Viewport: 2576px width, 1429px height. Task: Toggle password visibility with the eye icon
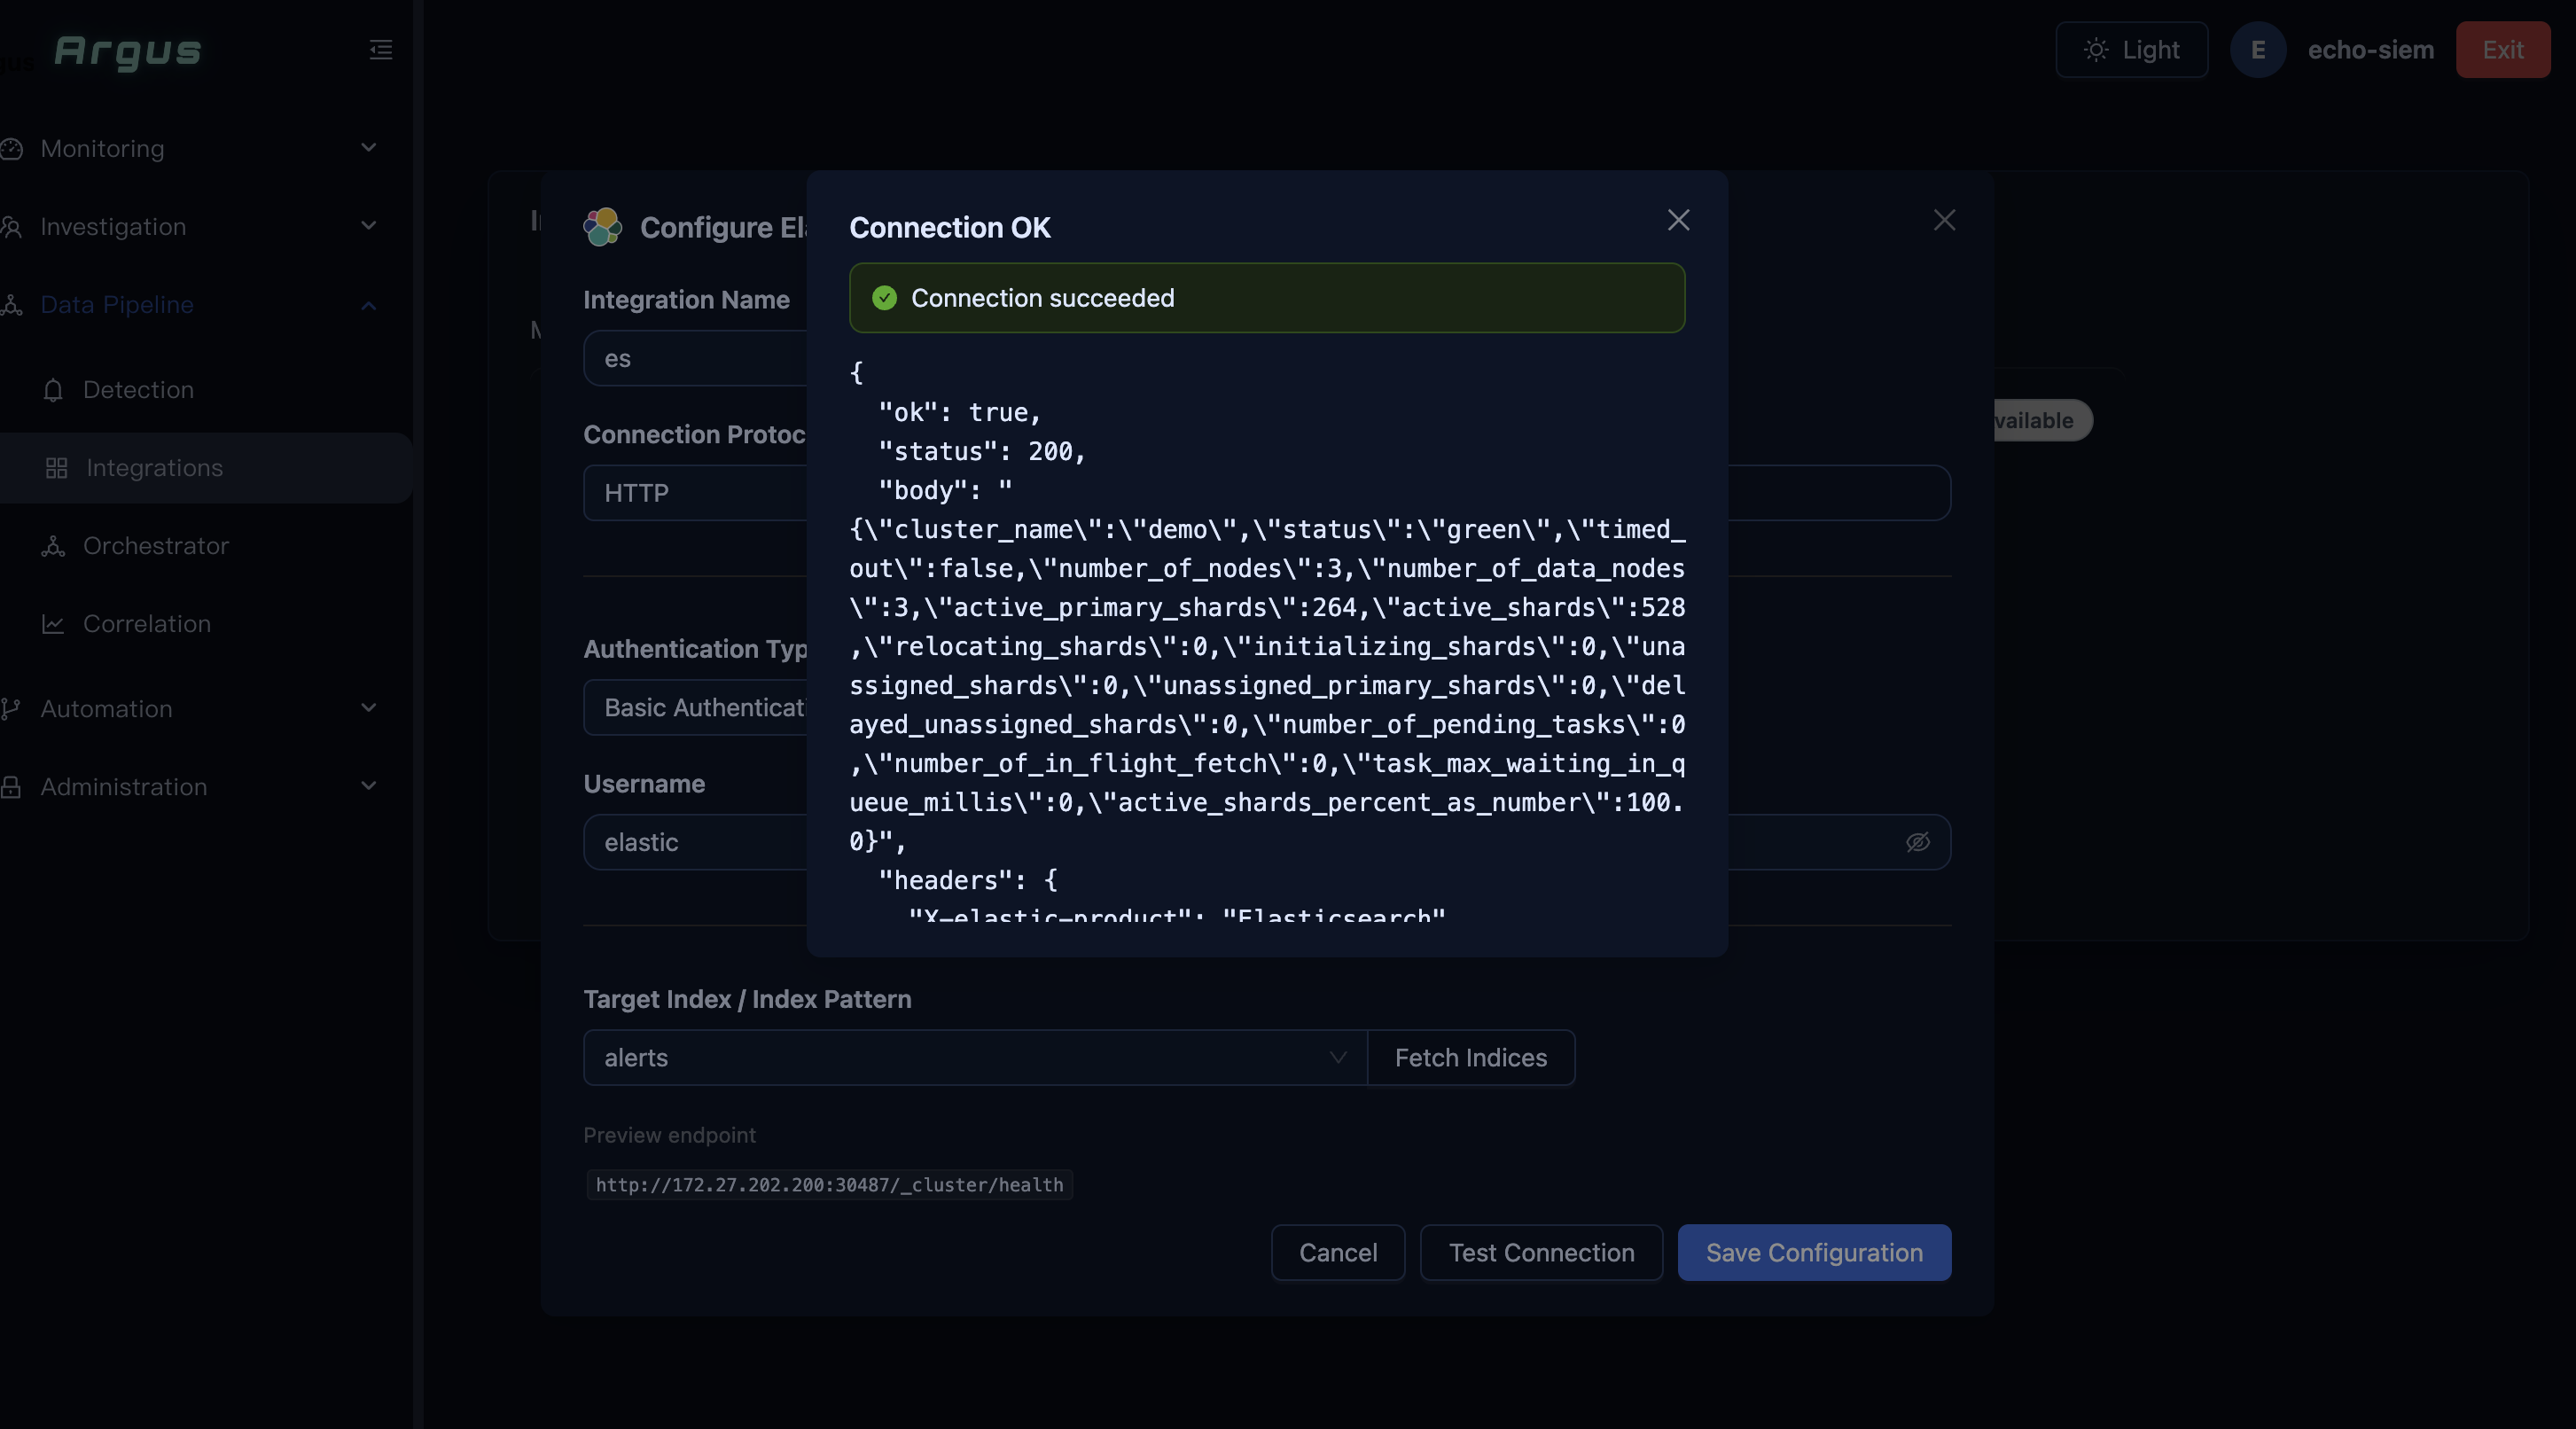1917,842
